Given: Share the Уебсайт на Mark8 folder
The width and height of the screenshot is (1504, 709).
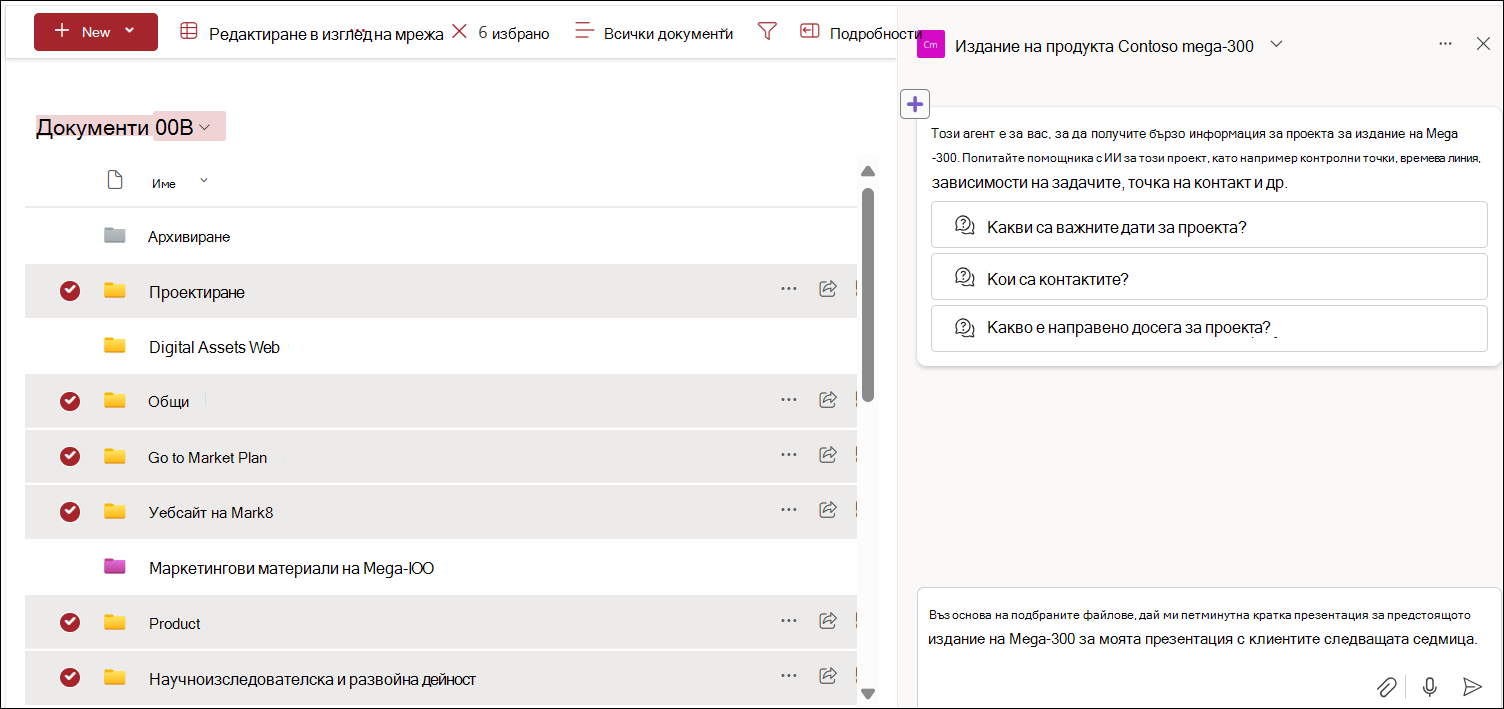Looking at the screenshot, I should [828, 510].
